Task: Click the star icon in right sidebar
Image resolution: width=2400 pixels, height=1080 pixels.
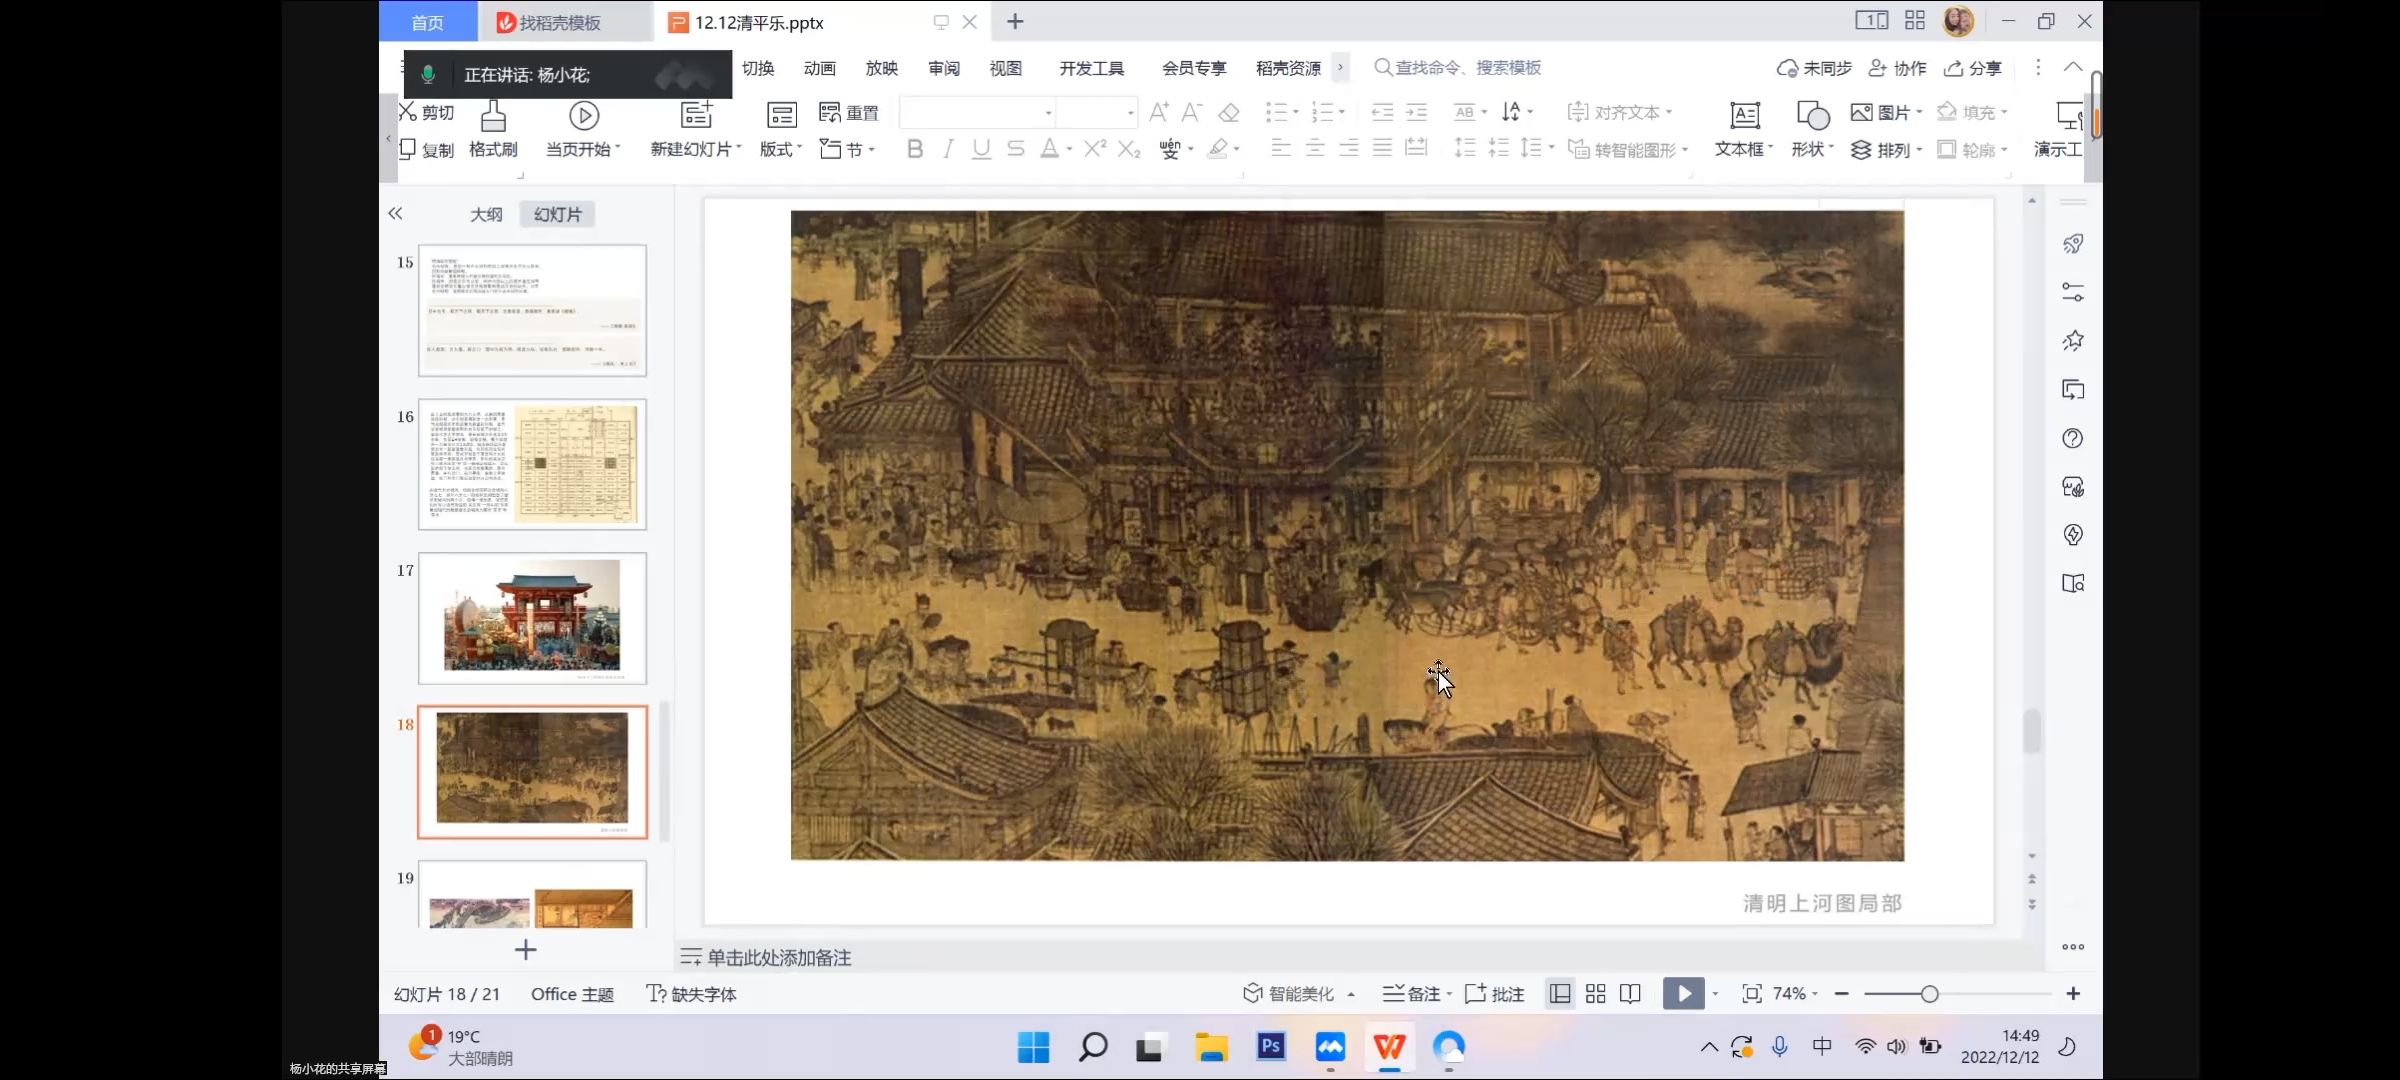Action: 2073,341
